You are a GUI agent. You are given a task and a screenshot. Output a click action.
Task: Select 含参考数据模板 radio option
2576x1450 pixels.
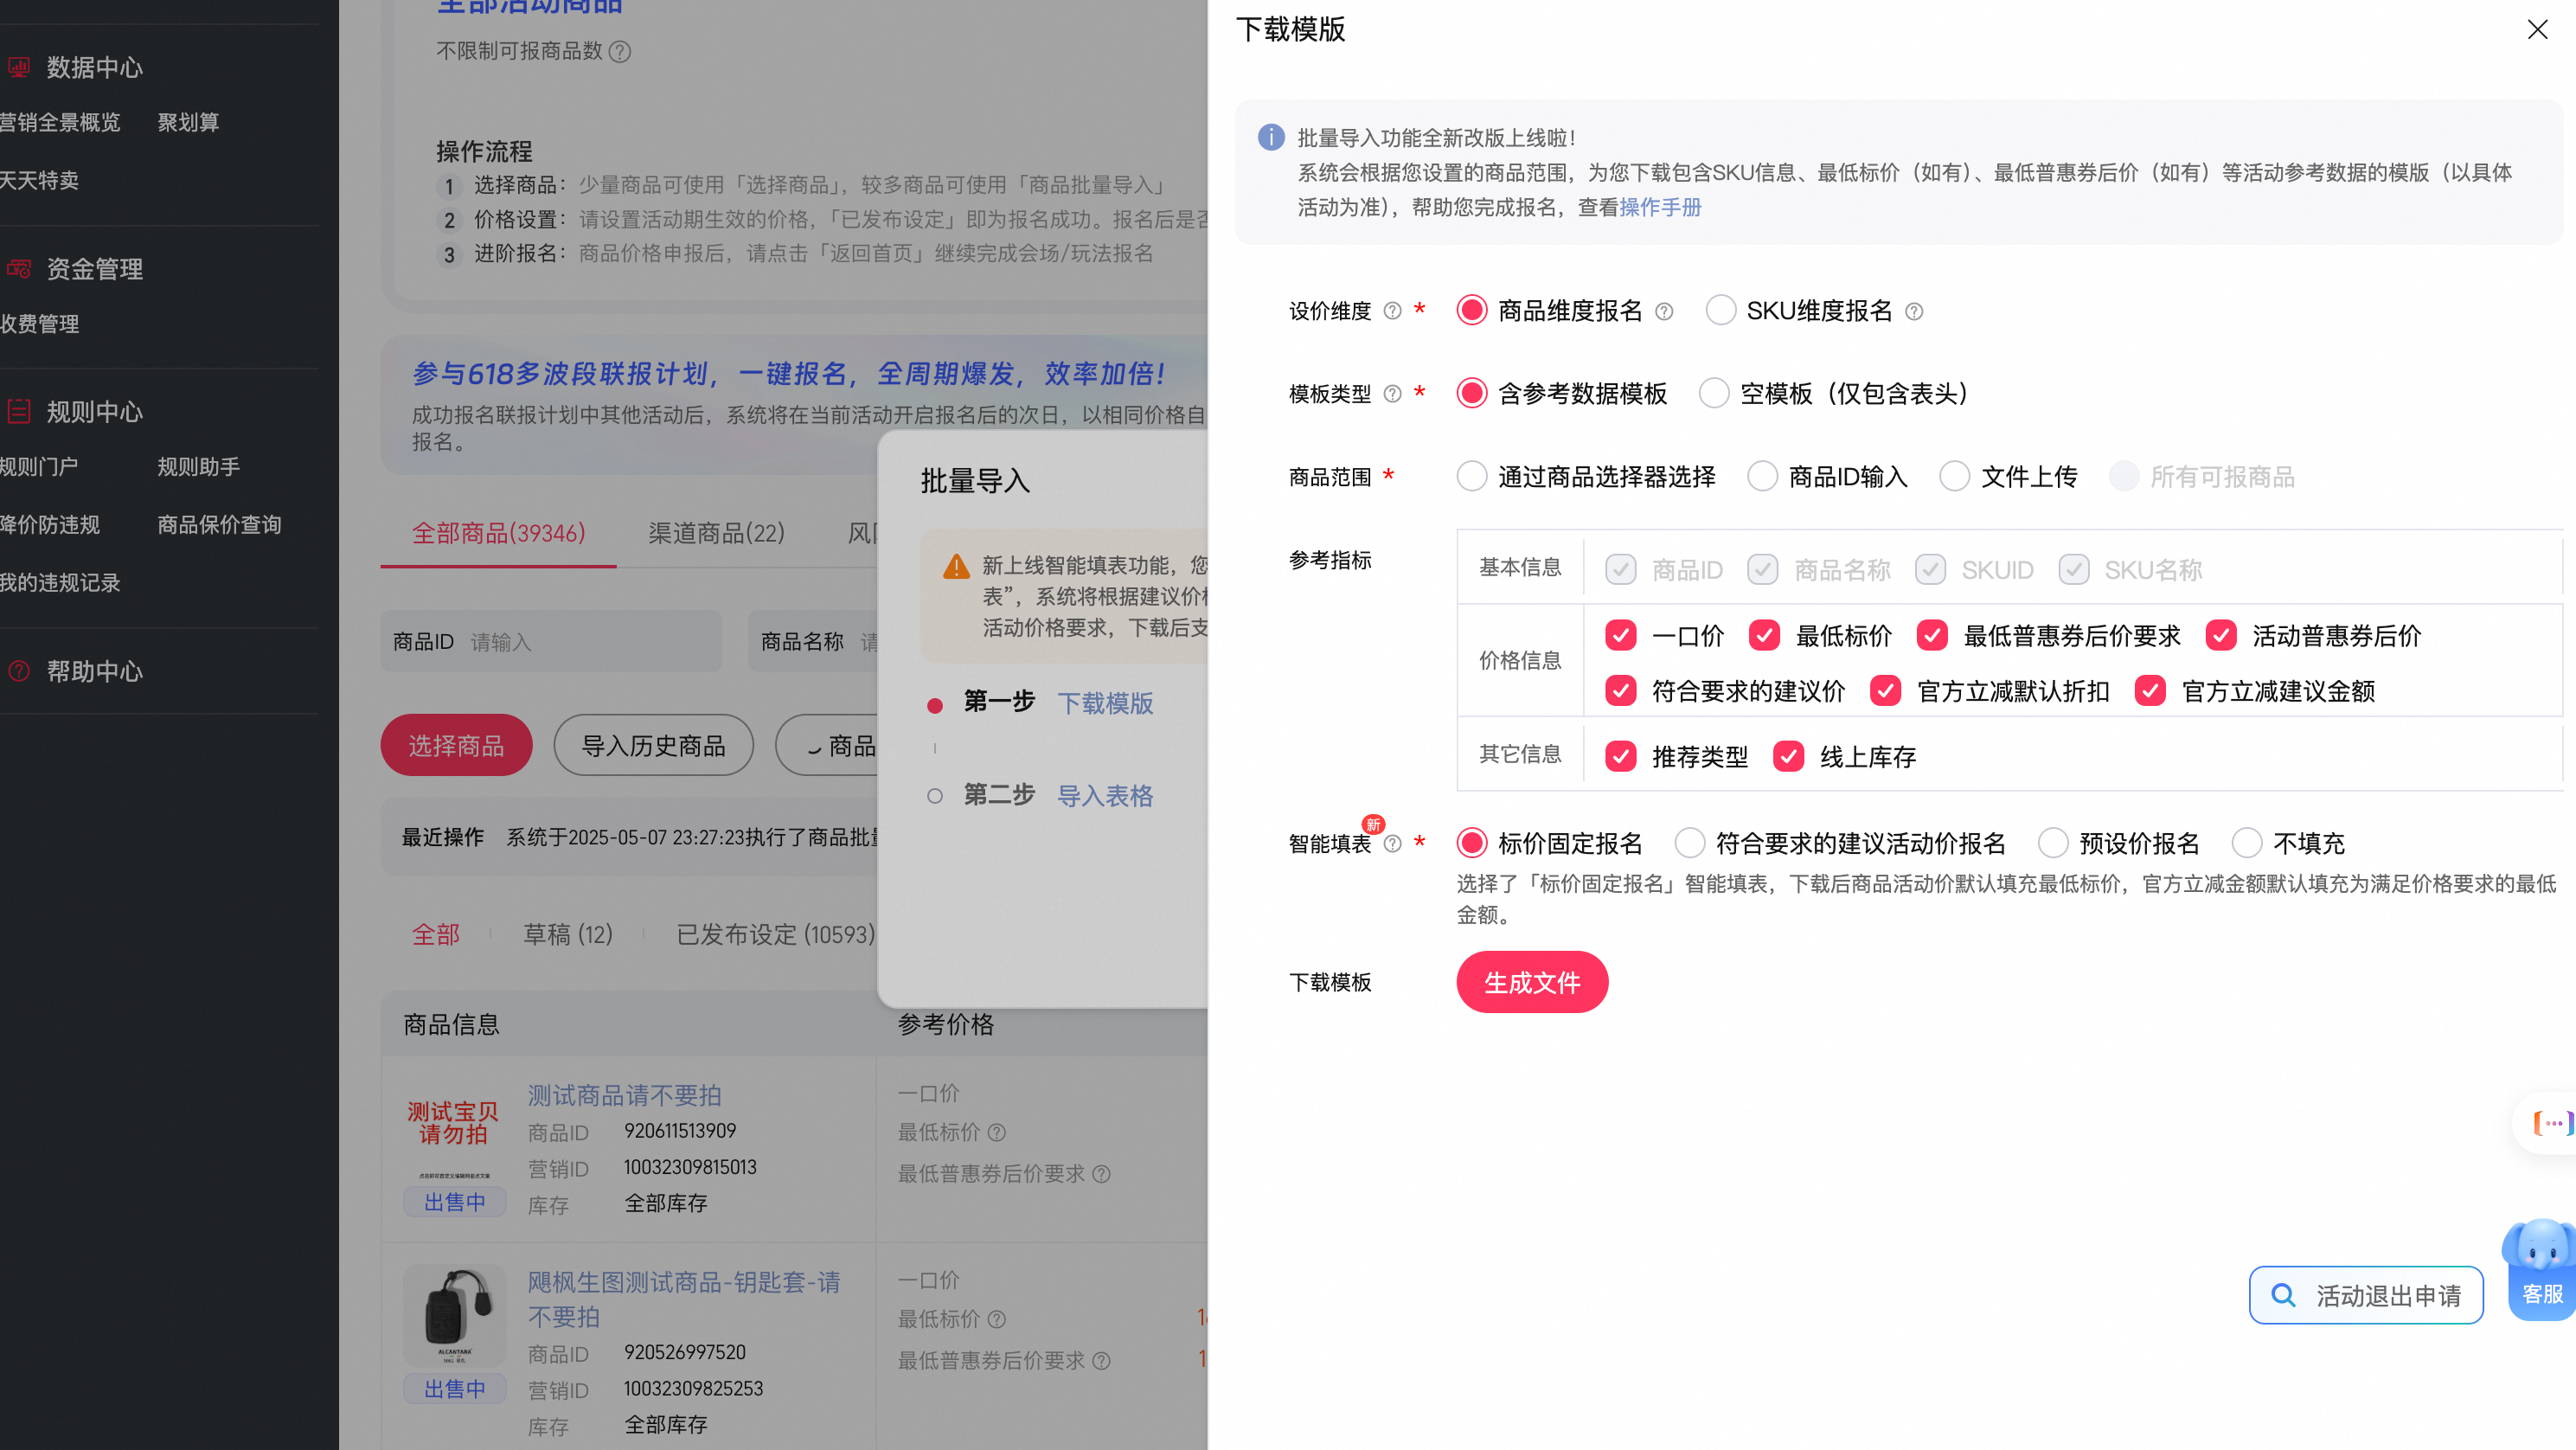tap(1471, 394)
